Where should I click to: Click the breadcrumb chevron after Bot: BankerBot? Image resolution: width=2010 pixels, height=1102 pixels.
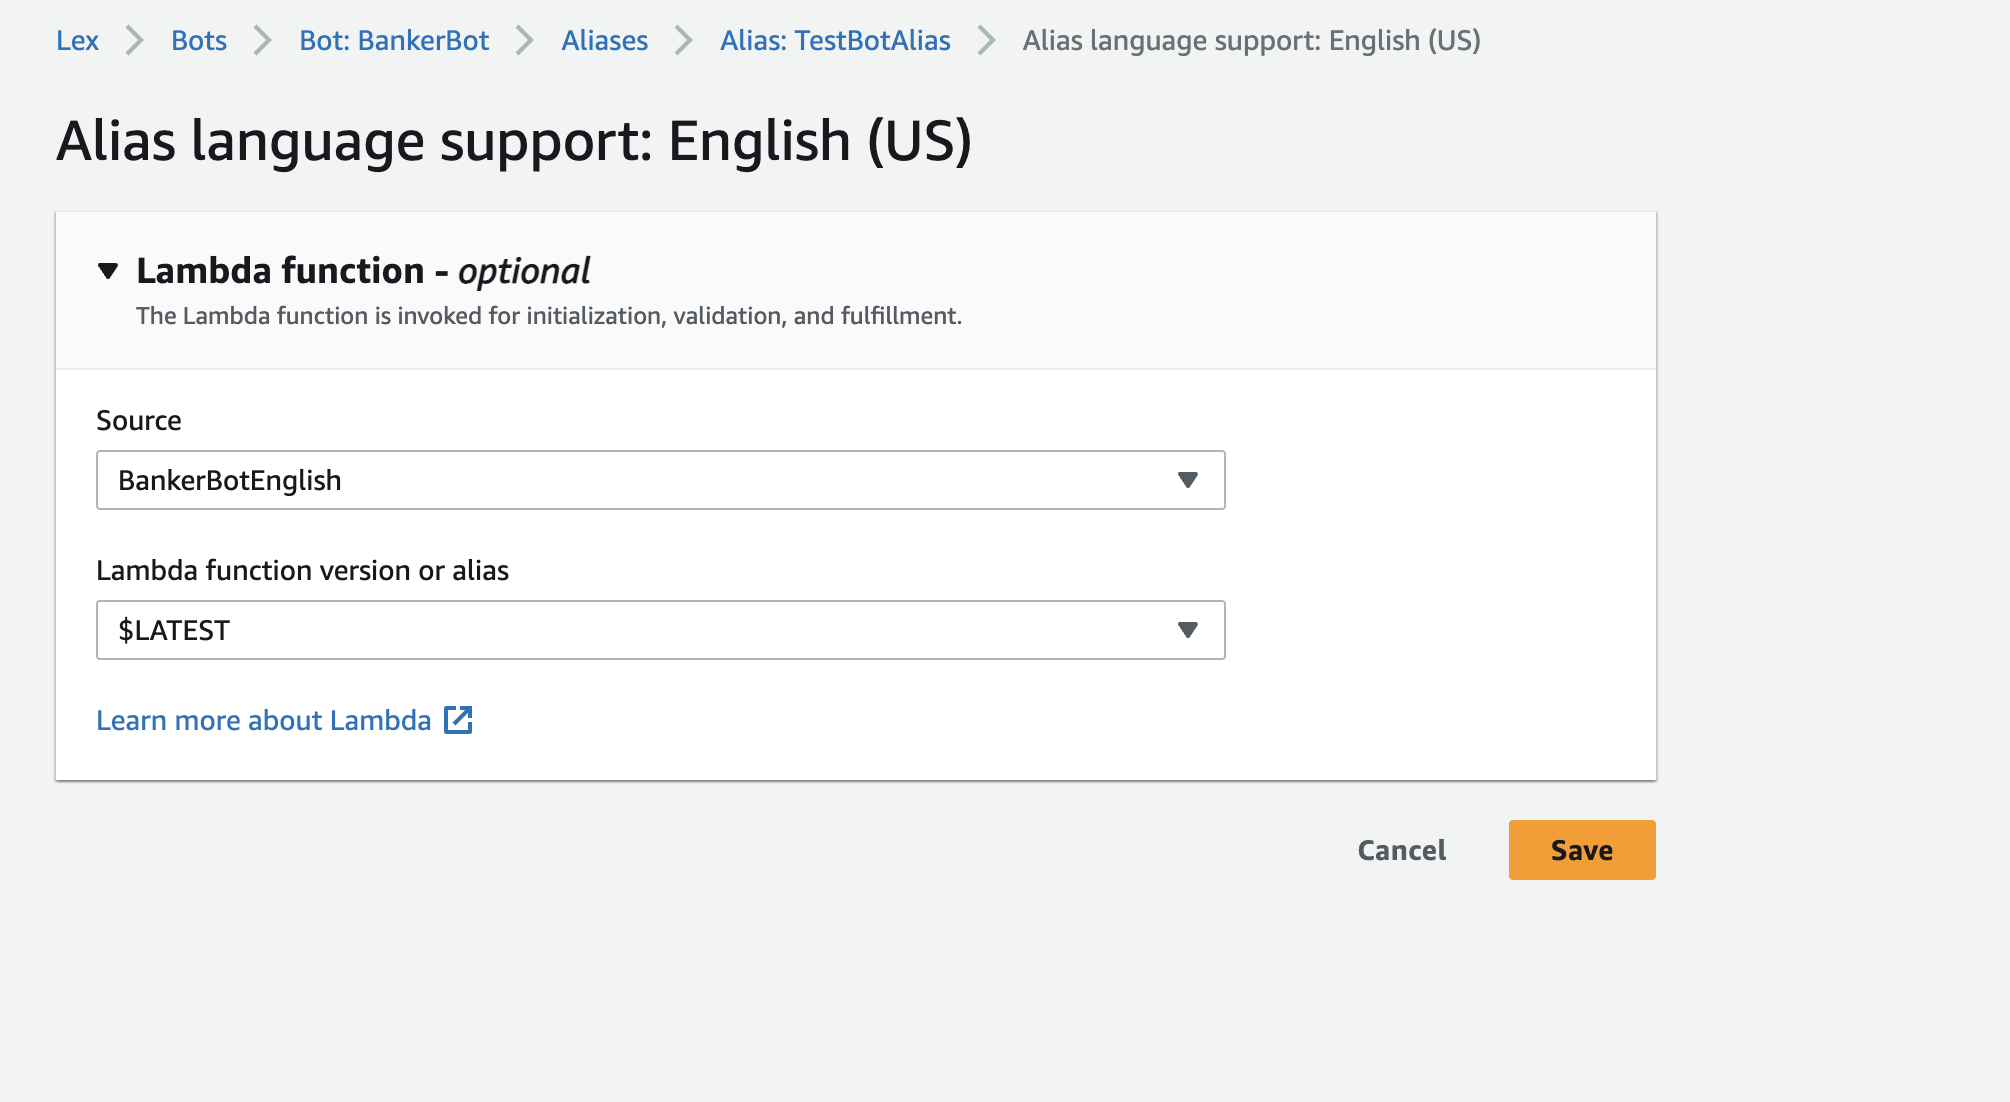pyautogui.click(x=525, y=41)
